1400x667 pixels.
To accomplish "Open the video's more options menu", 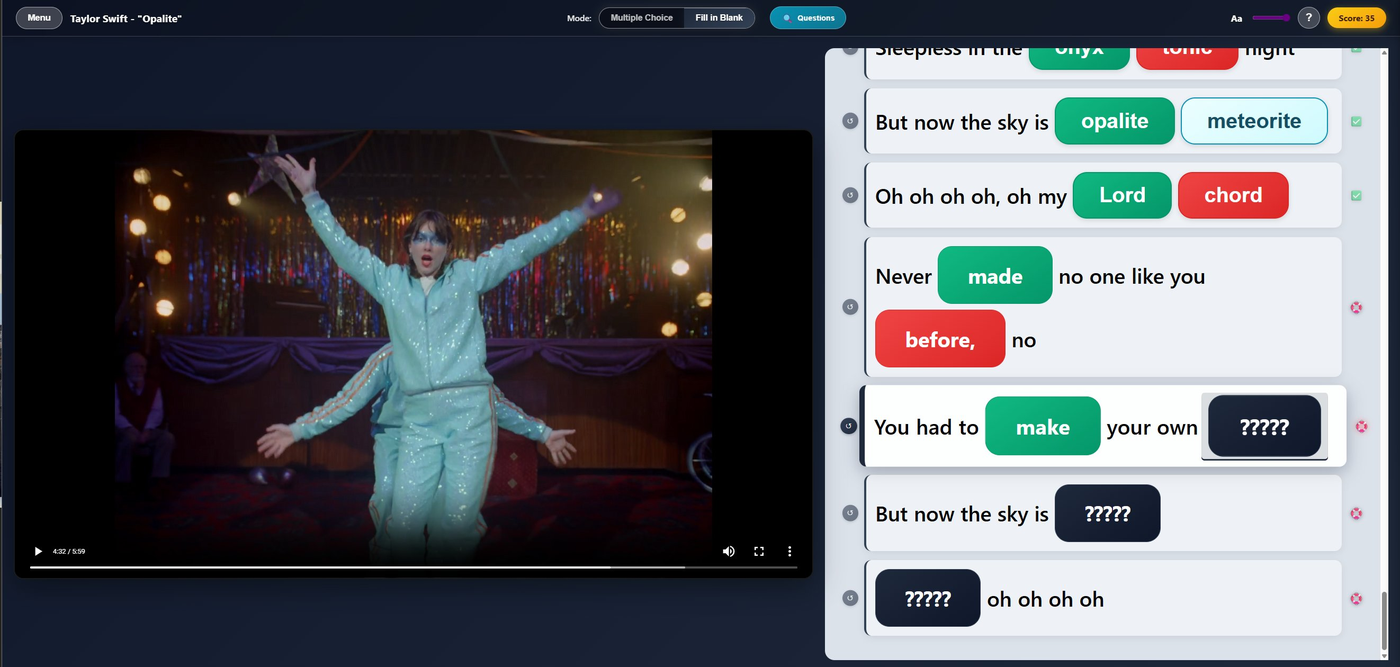I will click(790, 551).
